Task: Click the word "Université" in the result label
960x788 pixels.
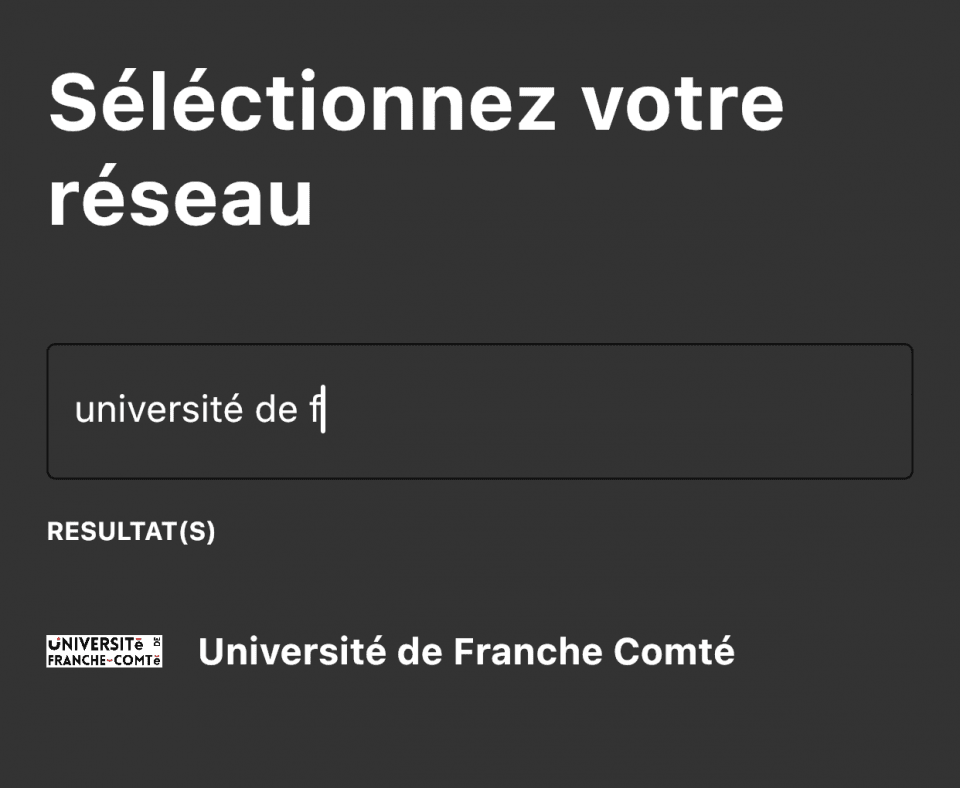Action: coord(292,652)
